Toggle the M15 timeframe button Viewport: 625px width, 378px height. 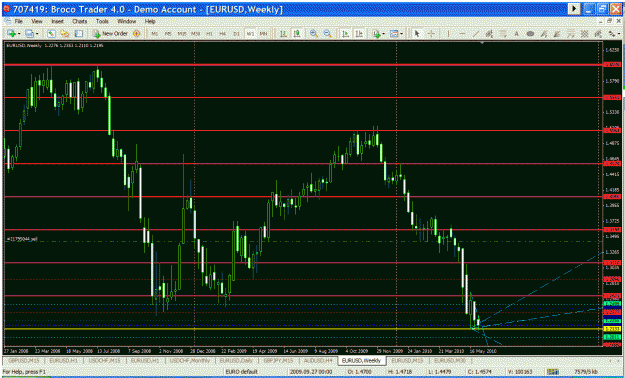pyautogui.click(x=182, y=34)
